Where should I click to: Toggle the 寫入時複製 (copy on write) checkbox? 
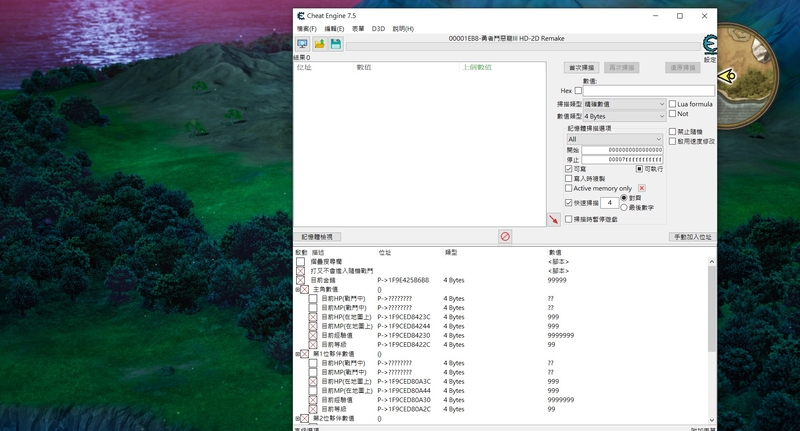coord(568,179)
